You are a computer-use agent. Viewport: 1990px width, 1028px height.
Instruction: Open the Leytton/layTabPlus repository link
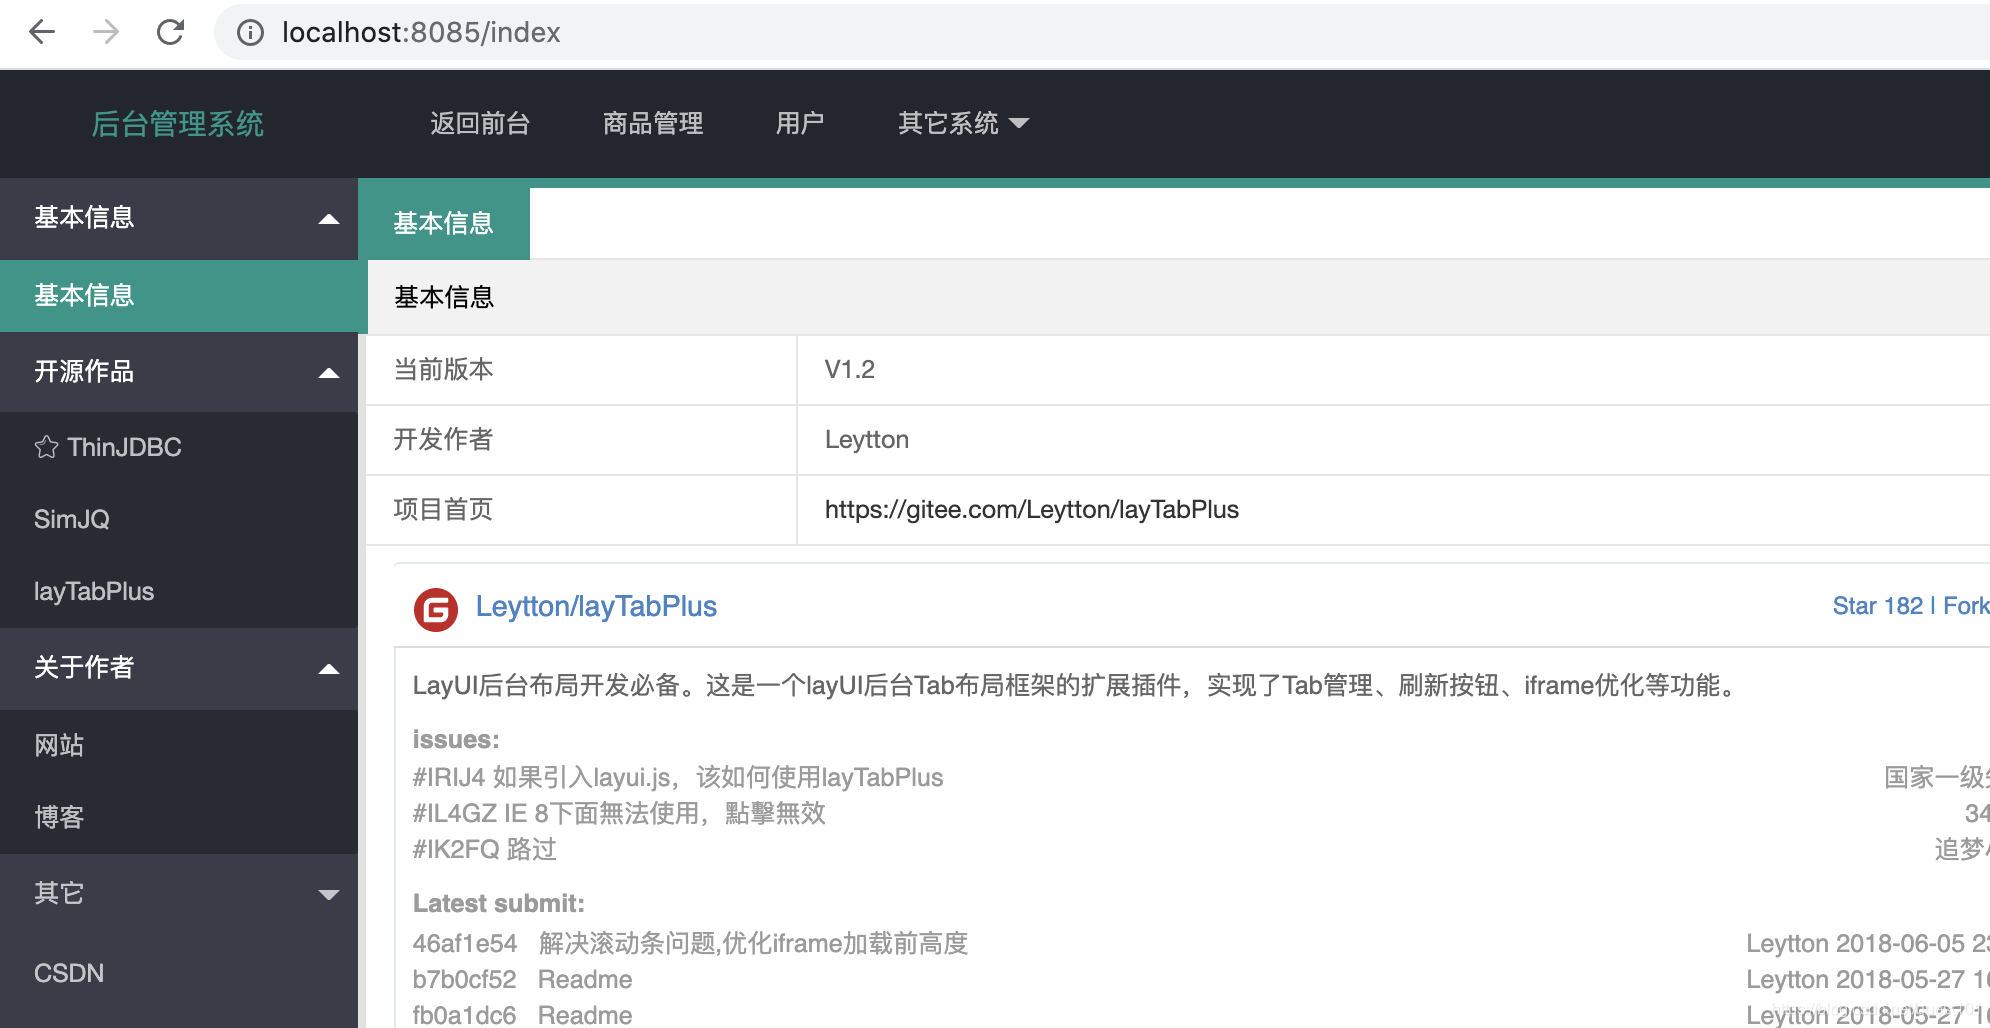(x=596, y=606)
